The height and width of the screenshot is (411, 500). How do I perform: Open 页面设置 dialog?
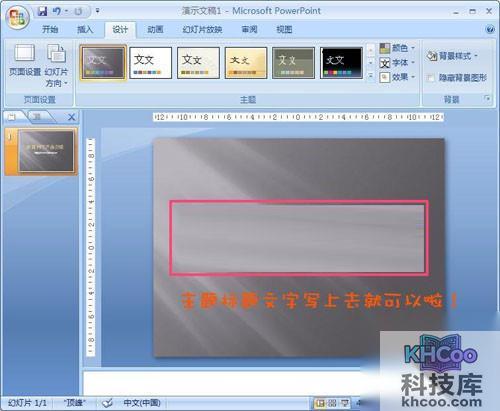[x=25, y=61]
